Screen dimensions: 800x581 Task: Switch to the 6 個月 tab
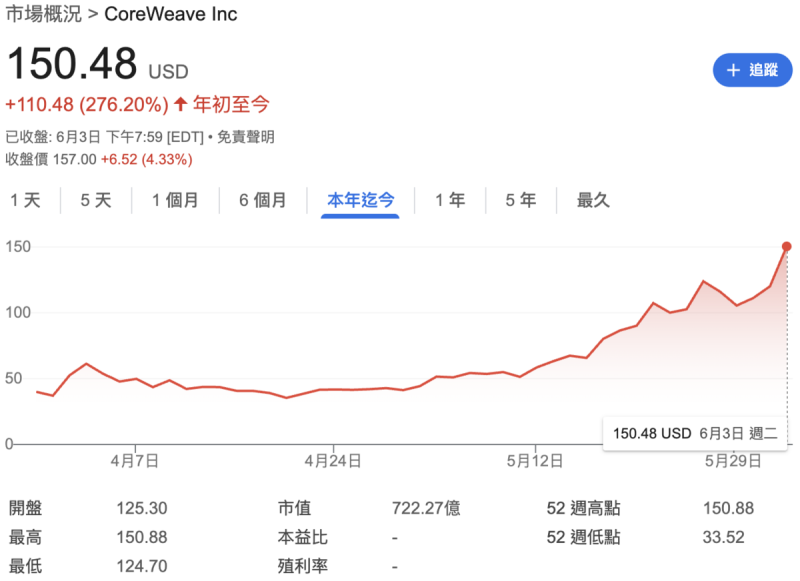point(263,200)
